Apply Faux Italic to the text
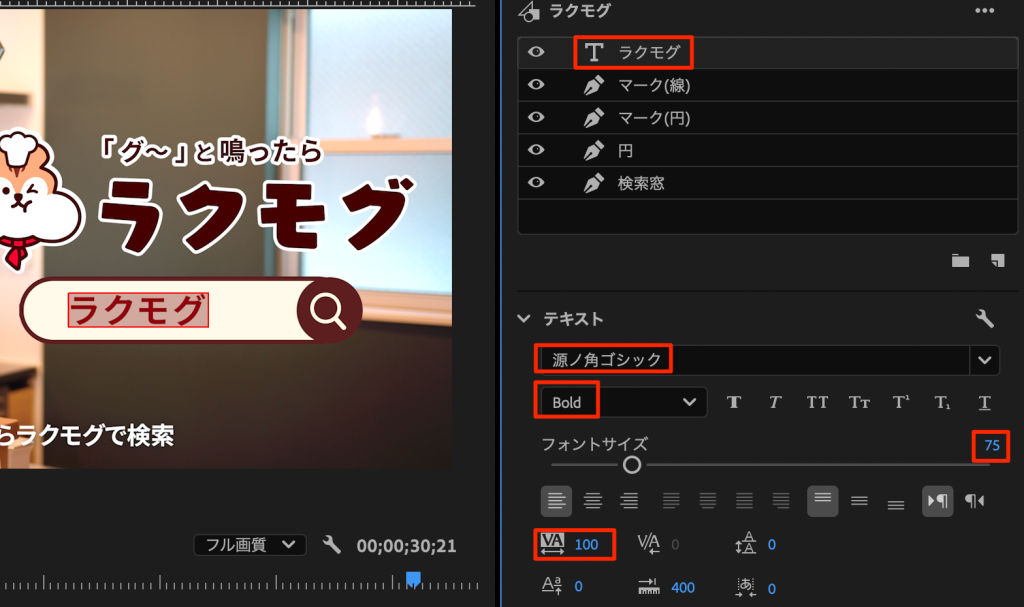The image size is (1024, 607). (774, 402)
